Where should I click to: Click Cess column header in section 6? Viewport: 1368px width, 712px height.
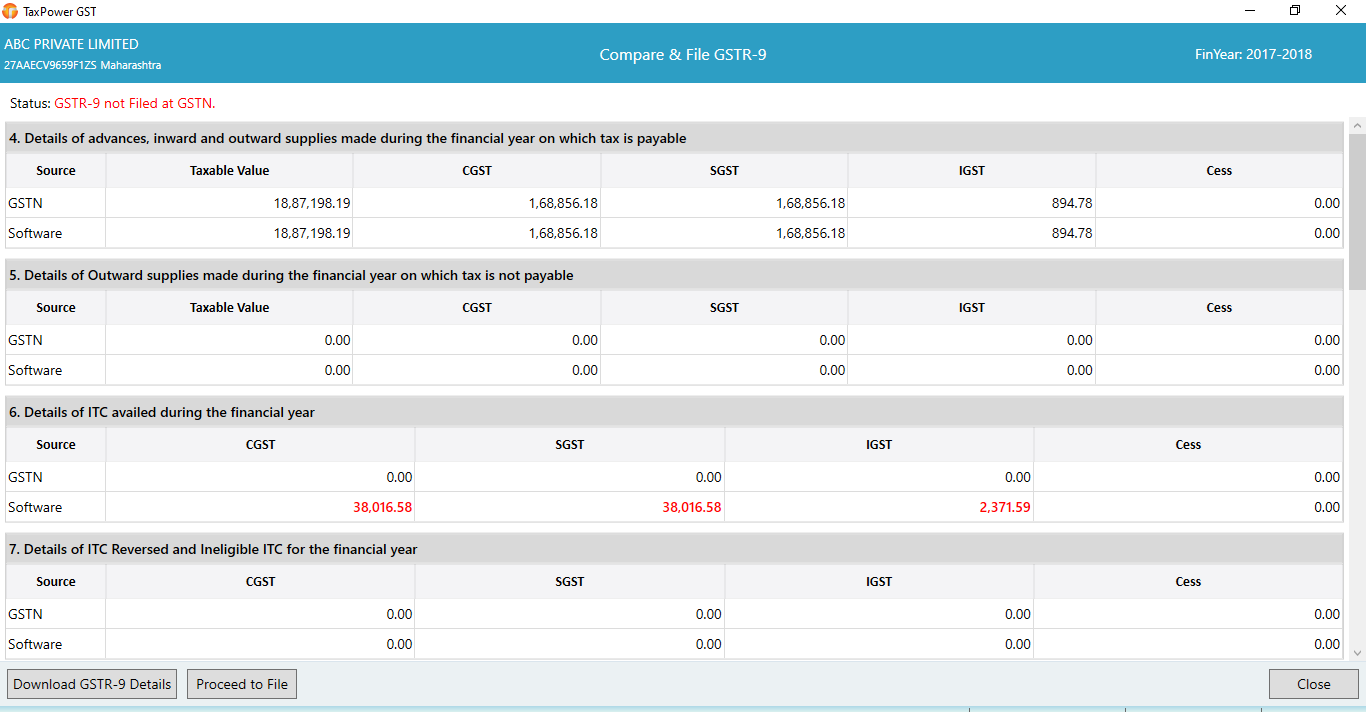pyautogui.click(x=1188, y=445)
